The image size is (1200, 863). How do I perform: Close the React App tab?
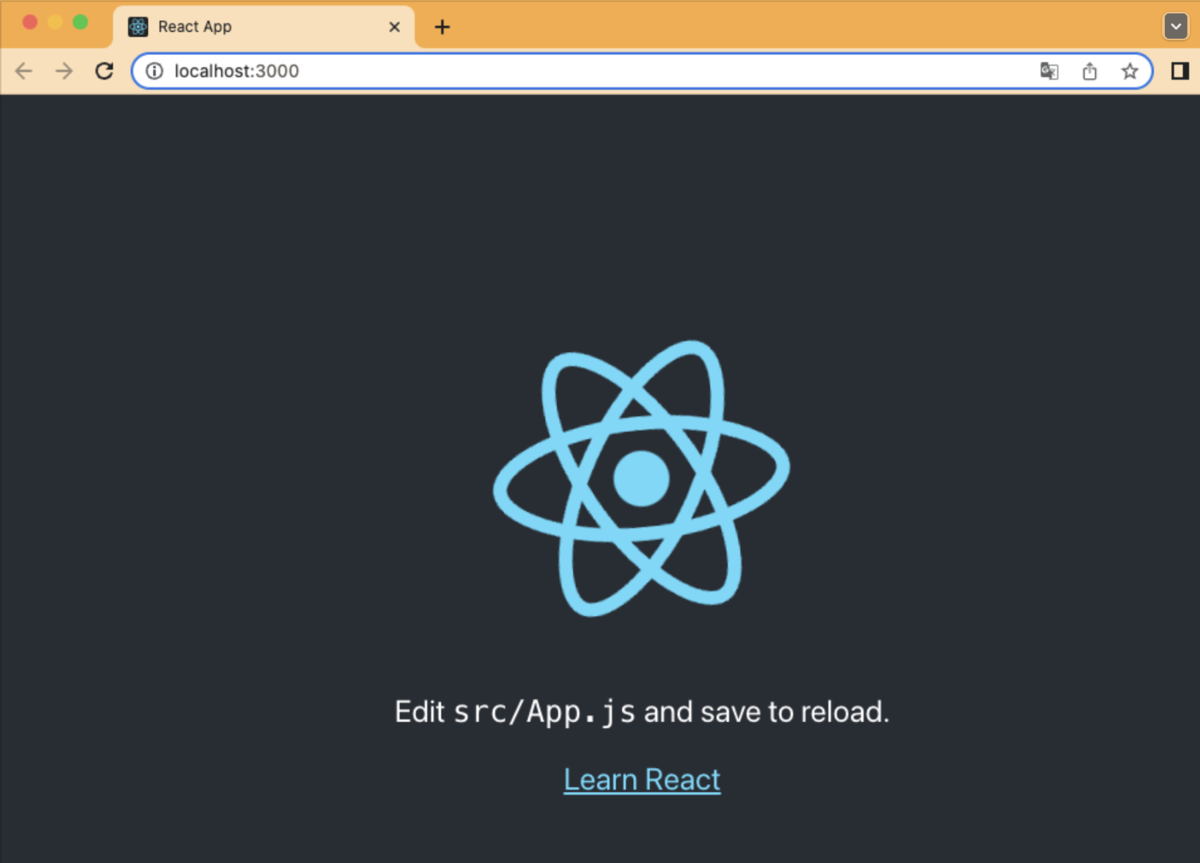pos(395,27)
